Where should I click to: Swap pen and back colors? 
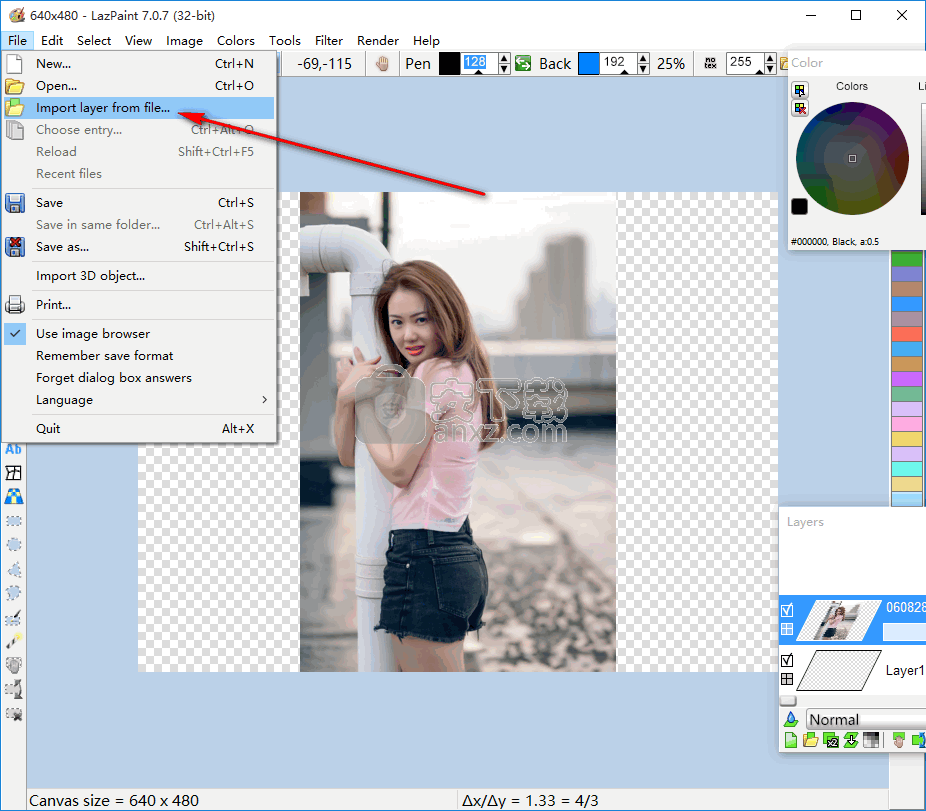pos(523,63)
